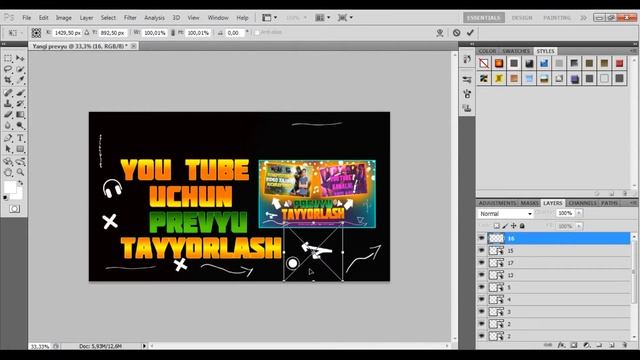Select the Eyedropper tool
640x360 pixels.
click(20, 80)
